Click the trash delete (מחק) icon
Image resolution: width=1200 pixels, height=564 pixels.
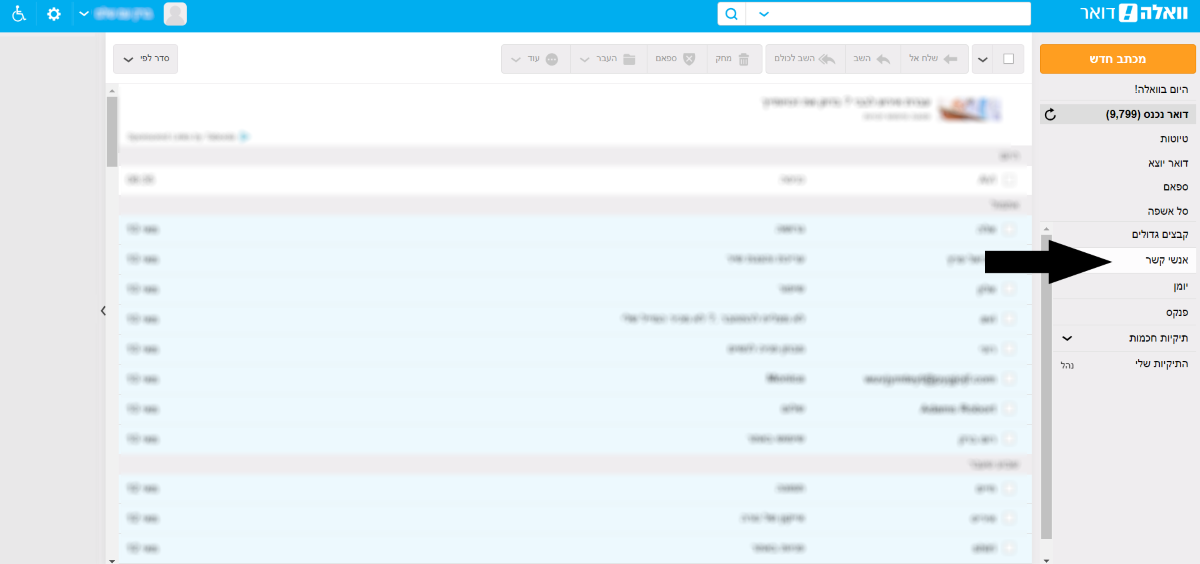(743, 59)
